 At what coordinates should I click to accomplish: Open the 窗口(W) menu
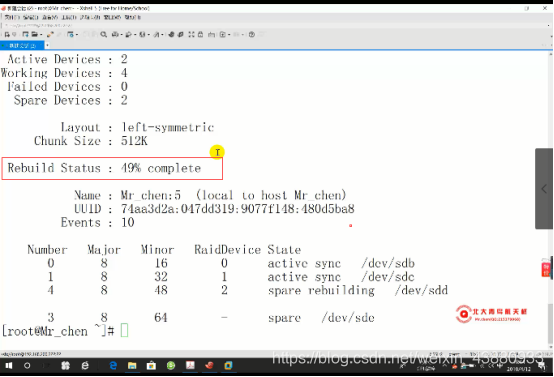click(112, 17)
